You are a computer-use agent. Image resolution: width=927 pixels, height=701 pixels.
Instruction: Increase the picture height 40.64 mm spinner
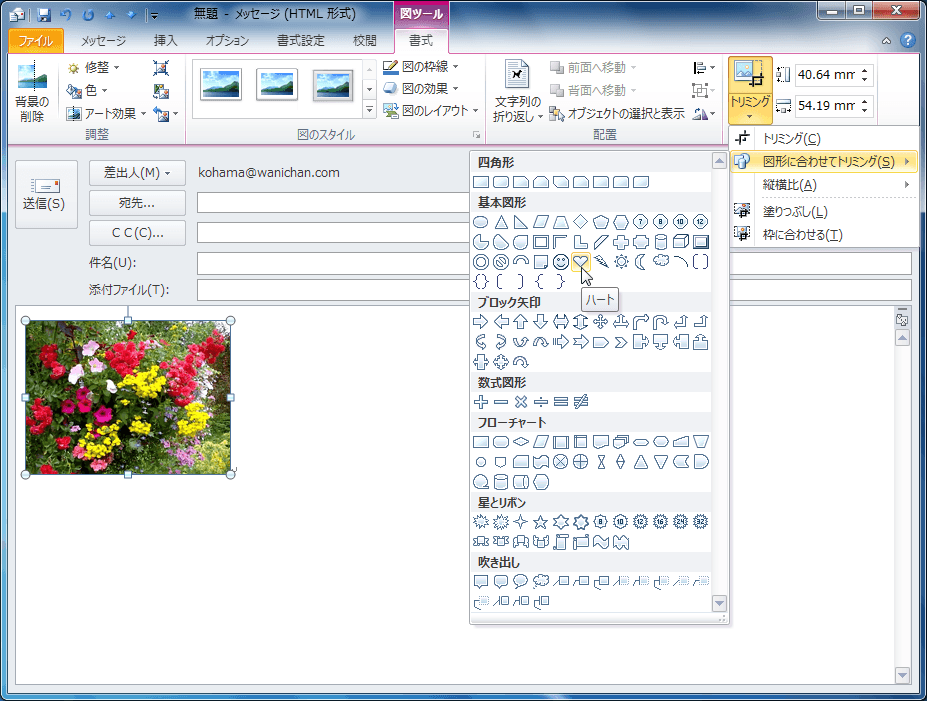pyautogui.click(x=864, y=71)
